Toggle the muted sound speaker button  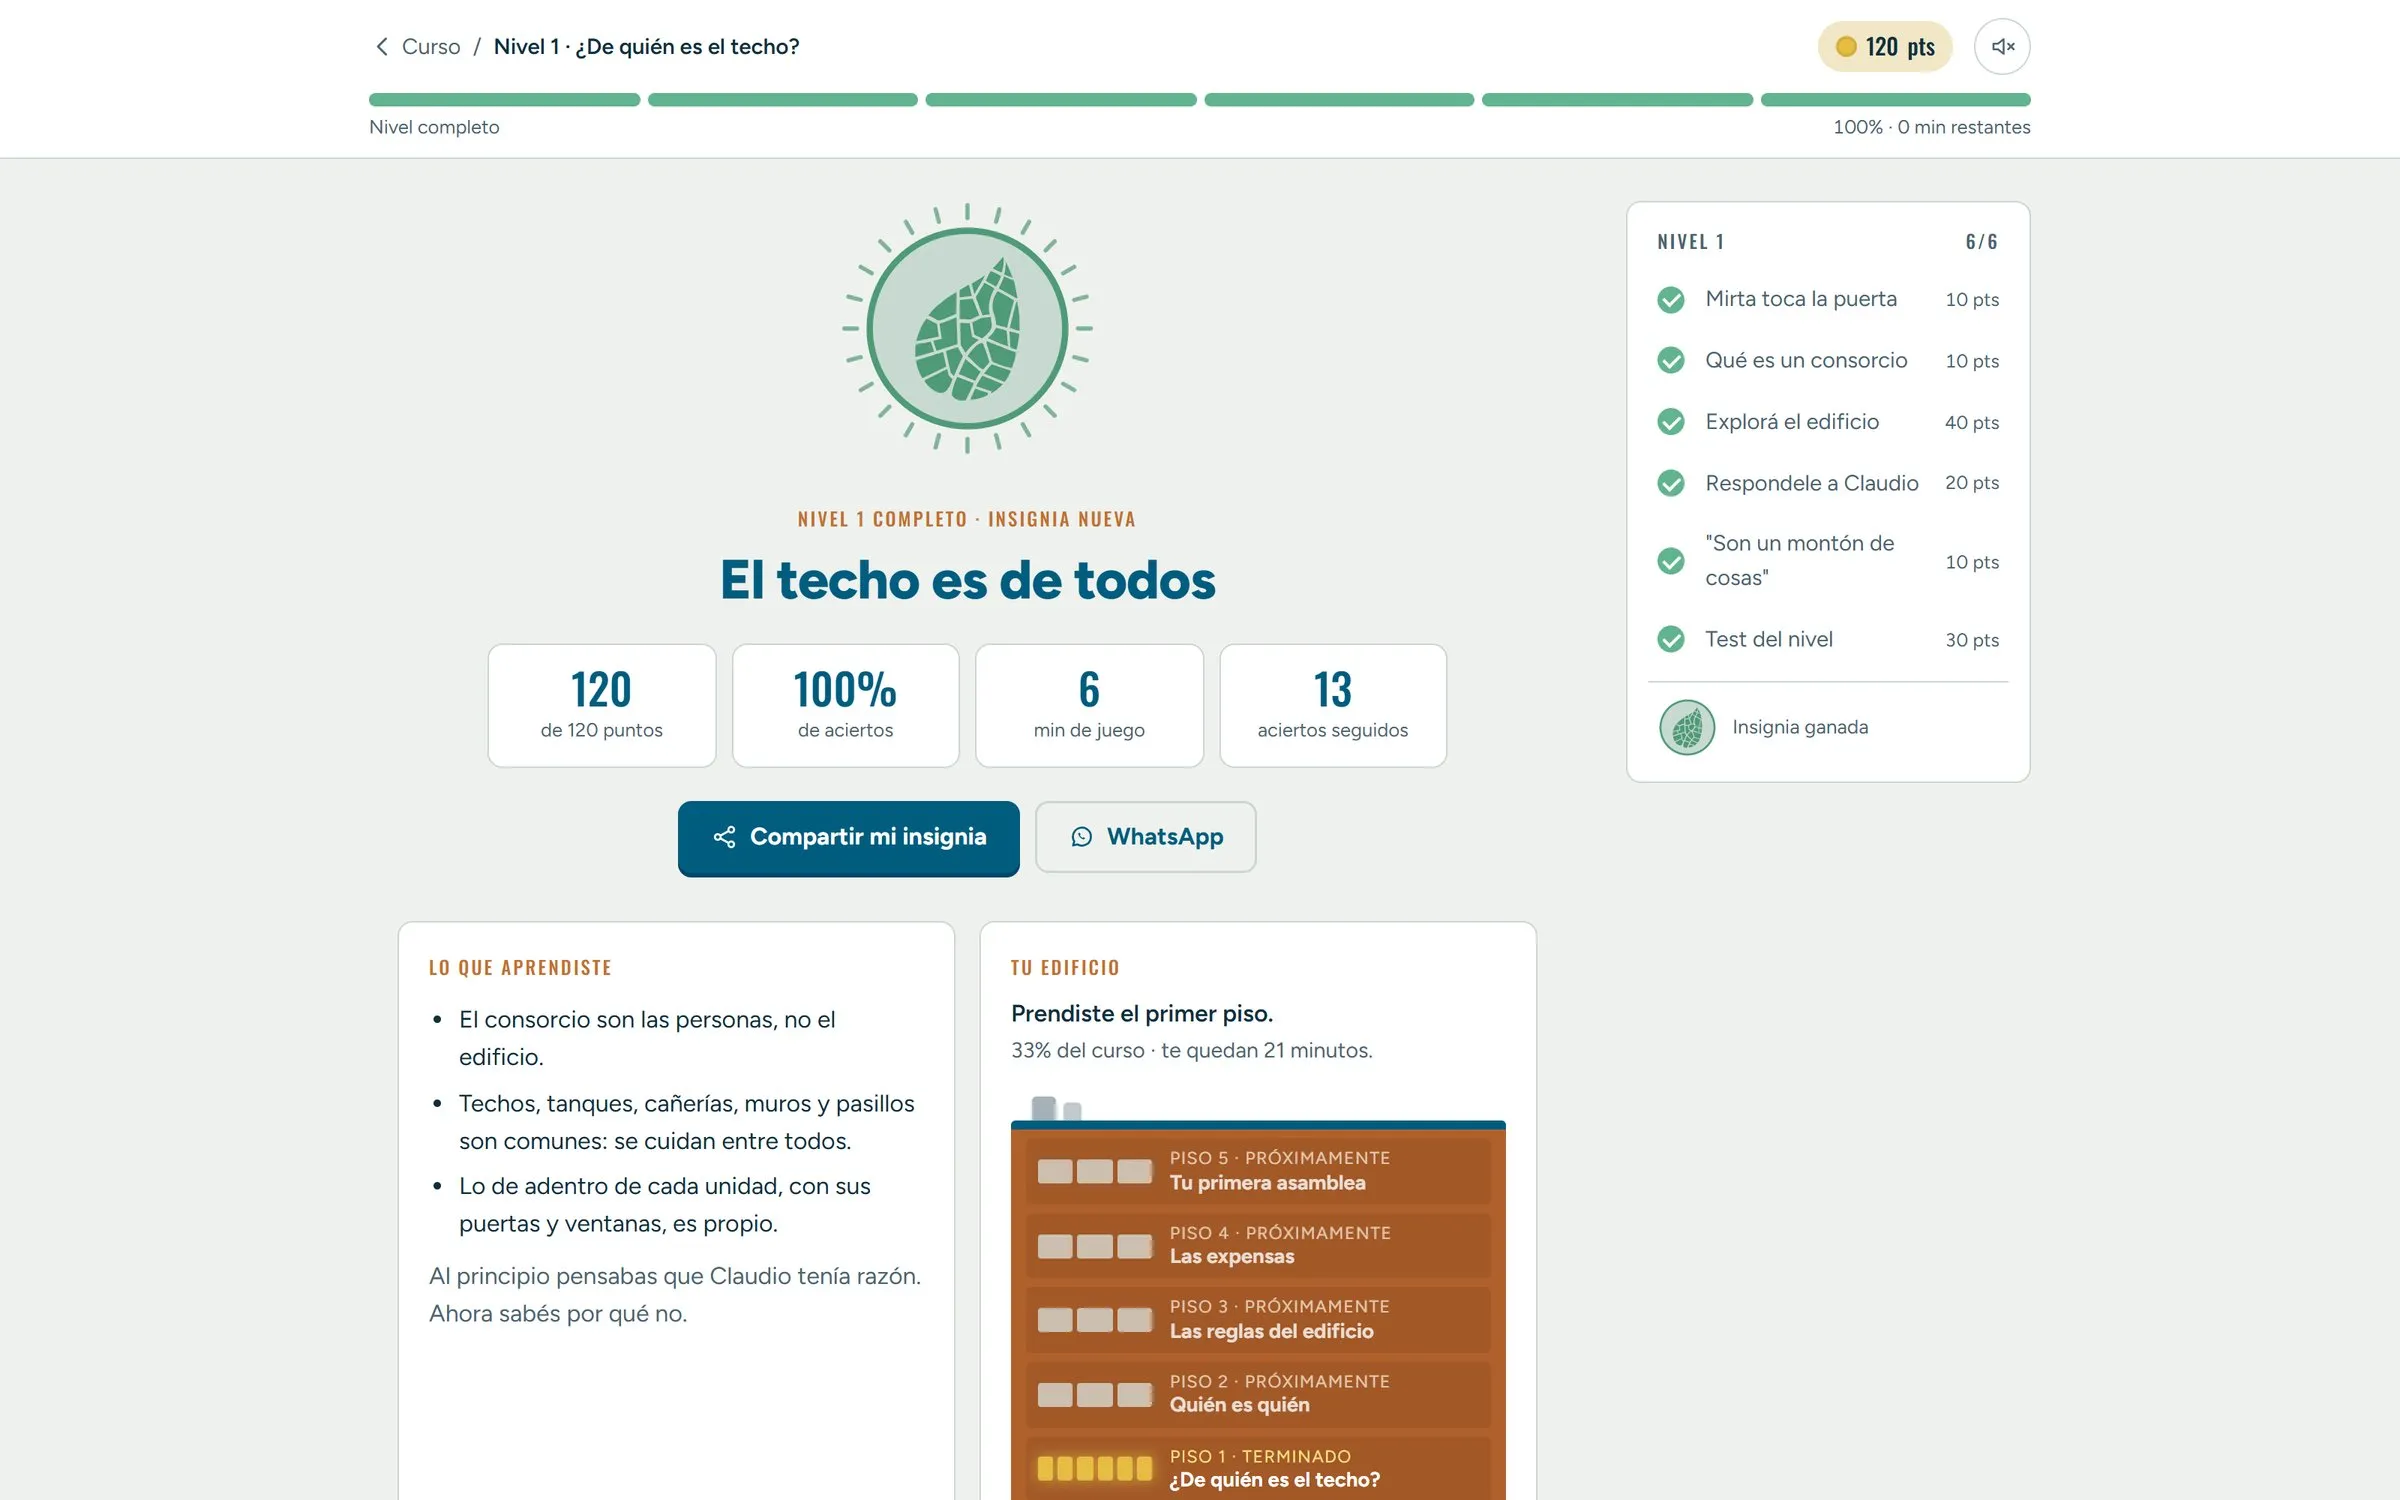2002,47
